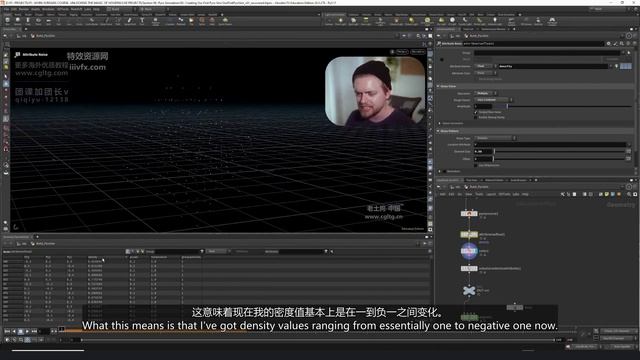
Task: Open the Windows menu
Action: click(x=48, y=9)
